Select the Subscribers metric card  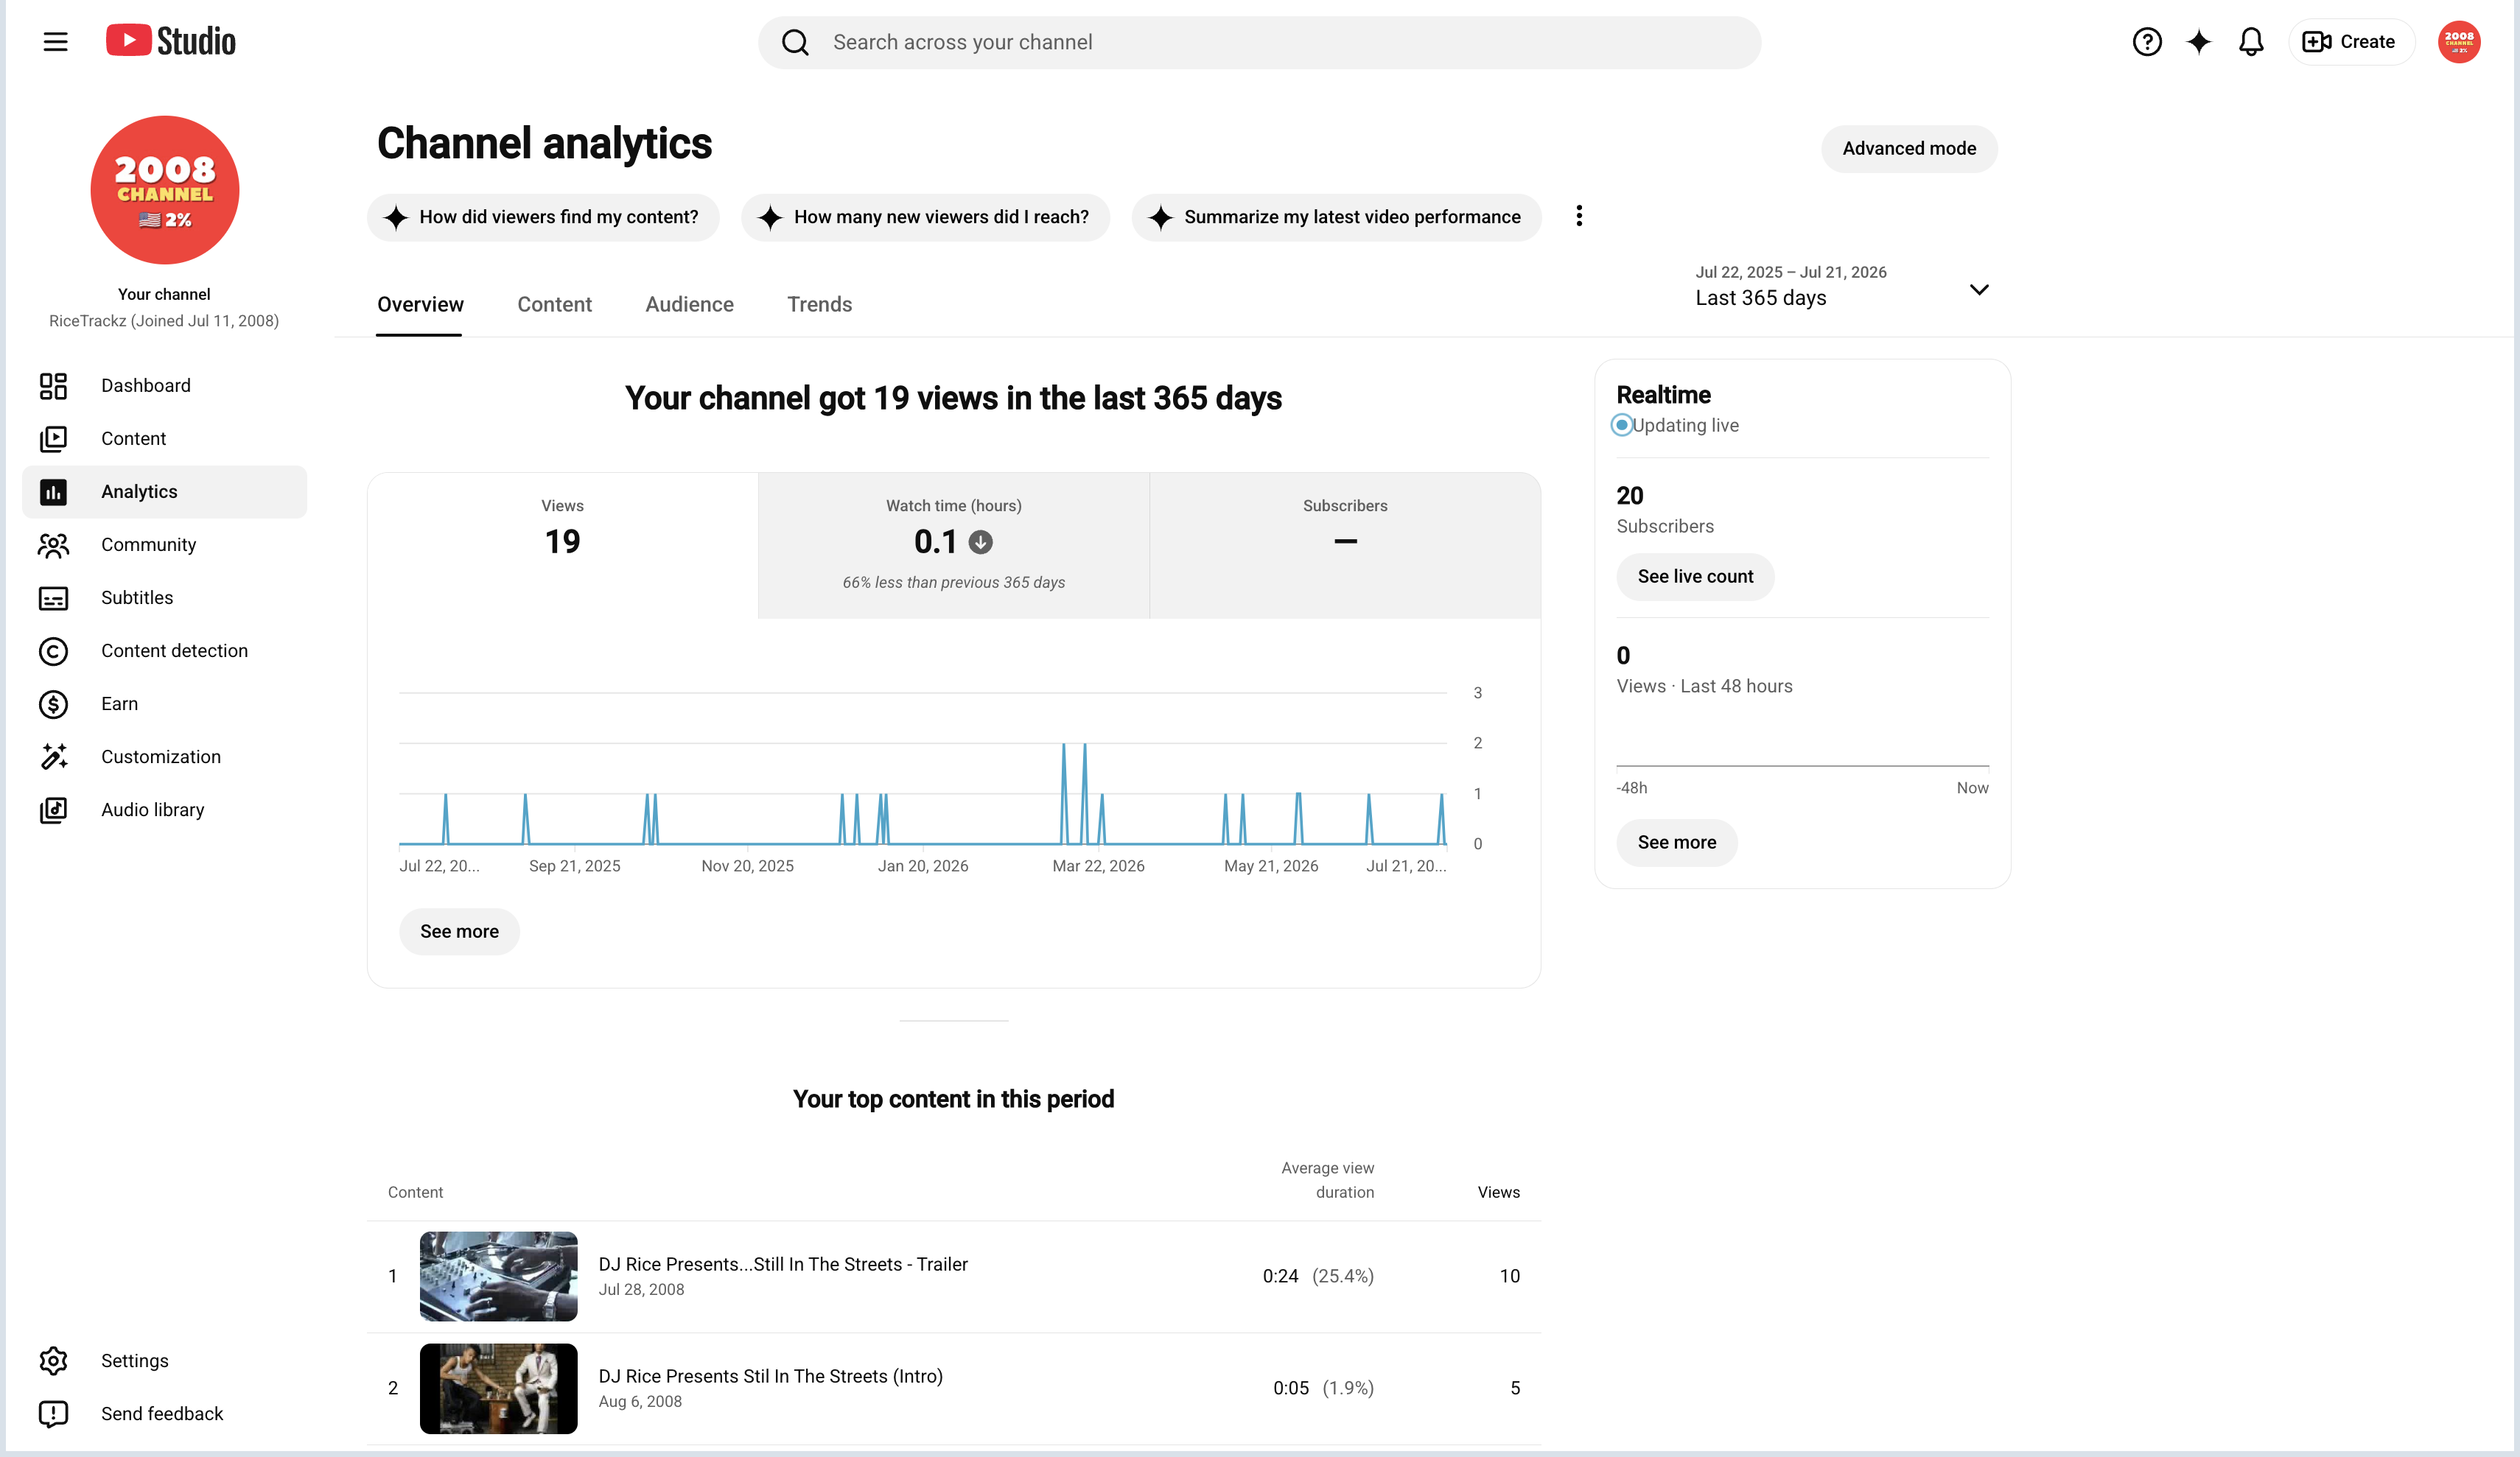click(x=1345, y=545)
